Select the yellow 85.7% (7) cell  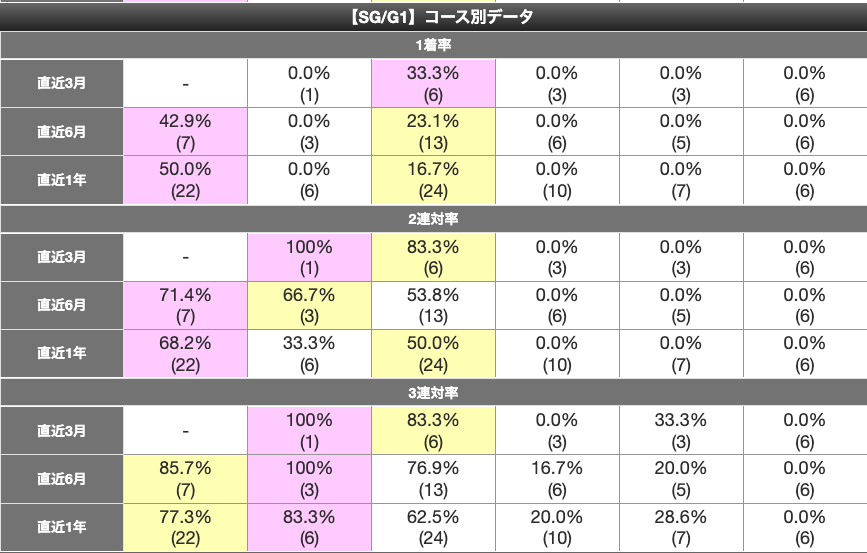click(x=185, y=479)
